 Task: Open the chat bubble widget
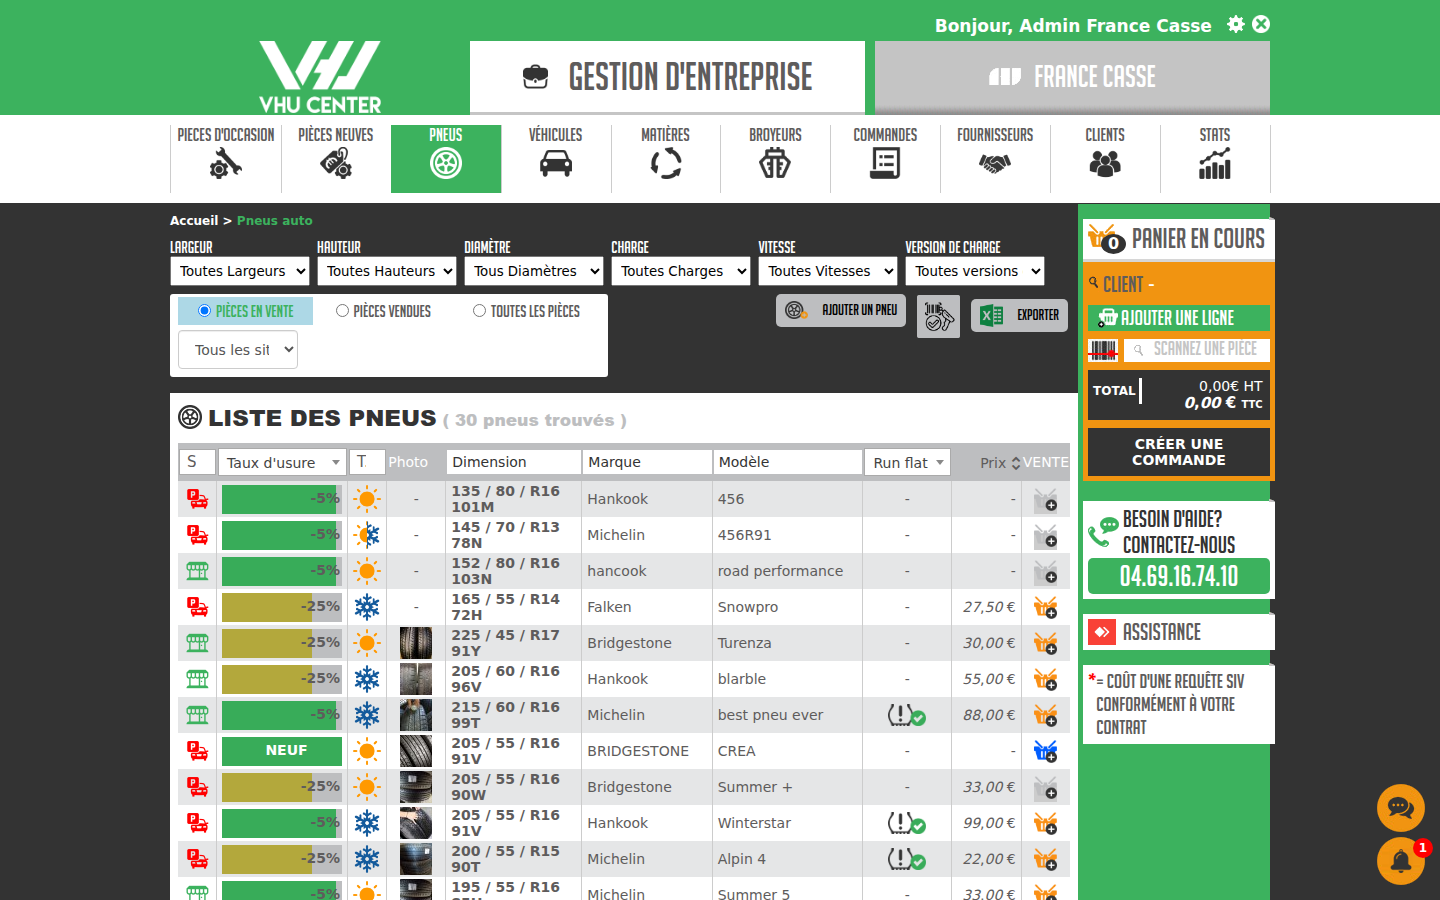(x=1401, y=808)
